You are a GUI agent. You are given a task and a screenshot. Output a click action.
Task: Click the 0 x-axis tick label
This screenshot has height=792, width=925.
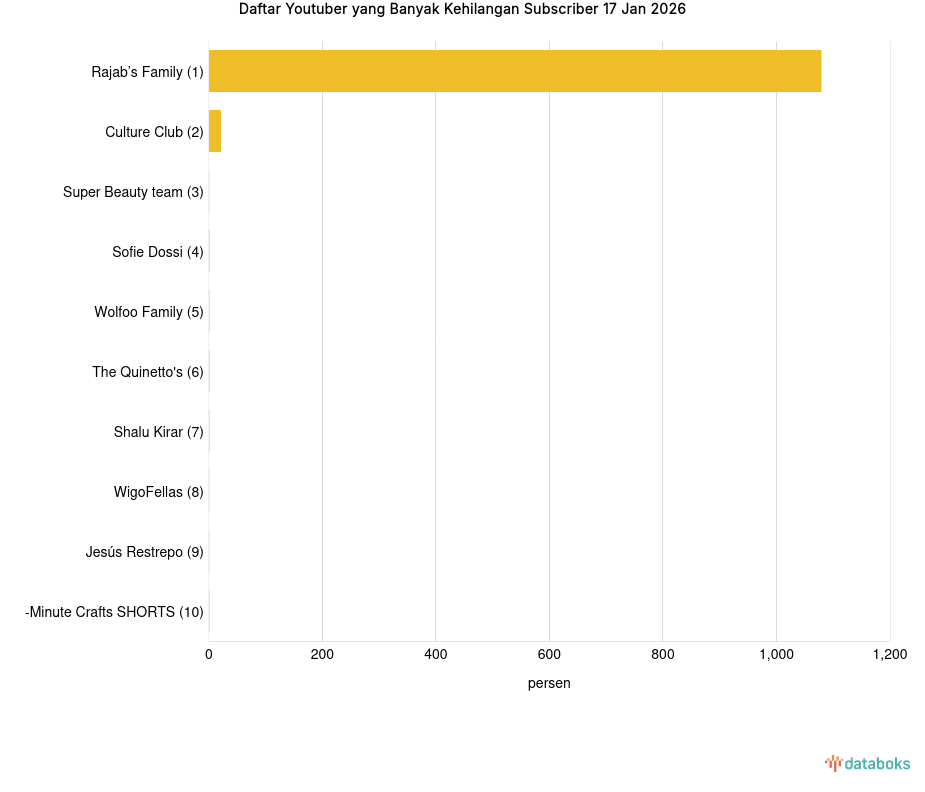(209, 655)
